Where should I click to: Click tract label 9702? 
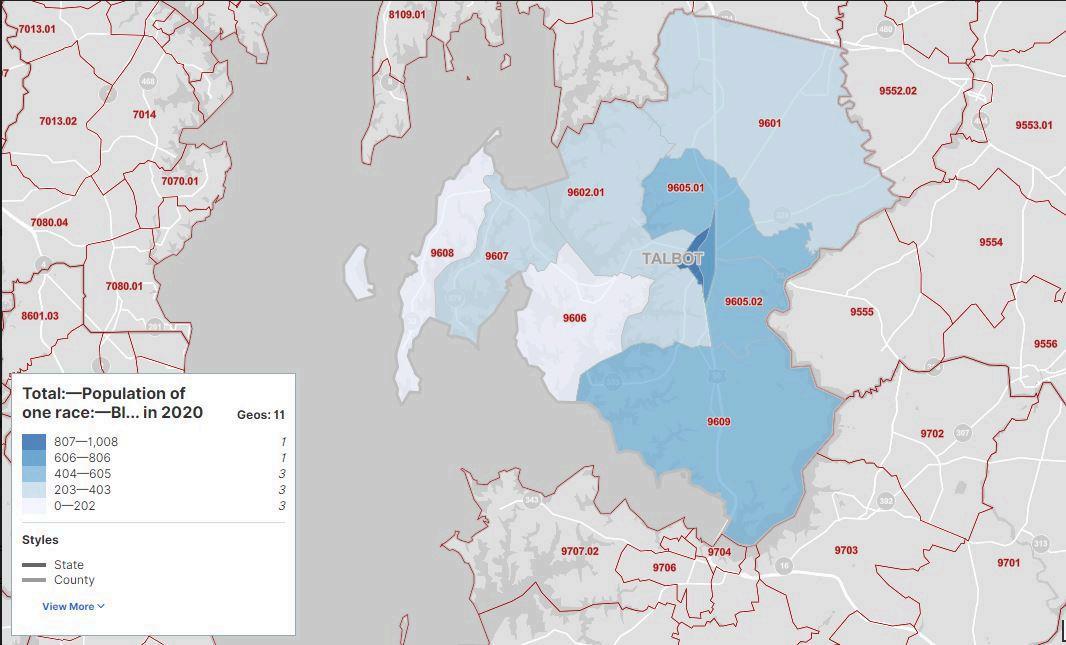pyautogui.click(x=932, y=434)
